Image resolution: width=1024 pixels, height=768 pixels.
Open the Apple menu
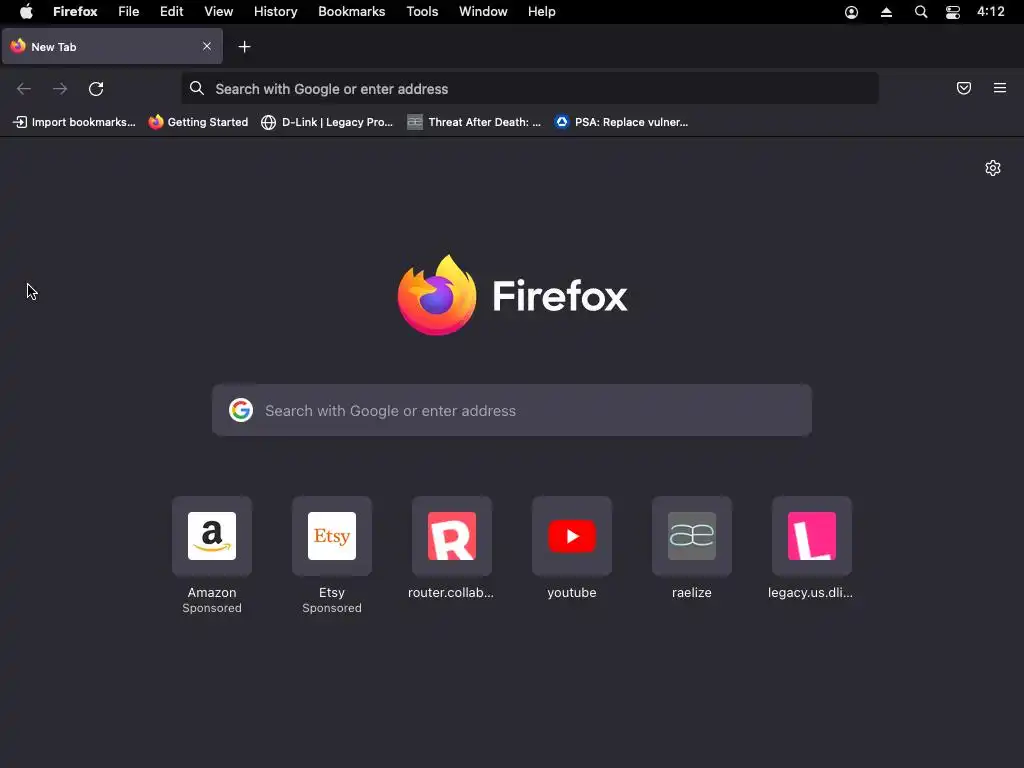tap(26, 12)
